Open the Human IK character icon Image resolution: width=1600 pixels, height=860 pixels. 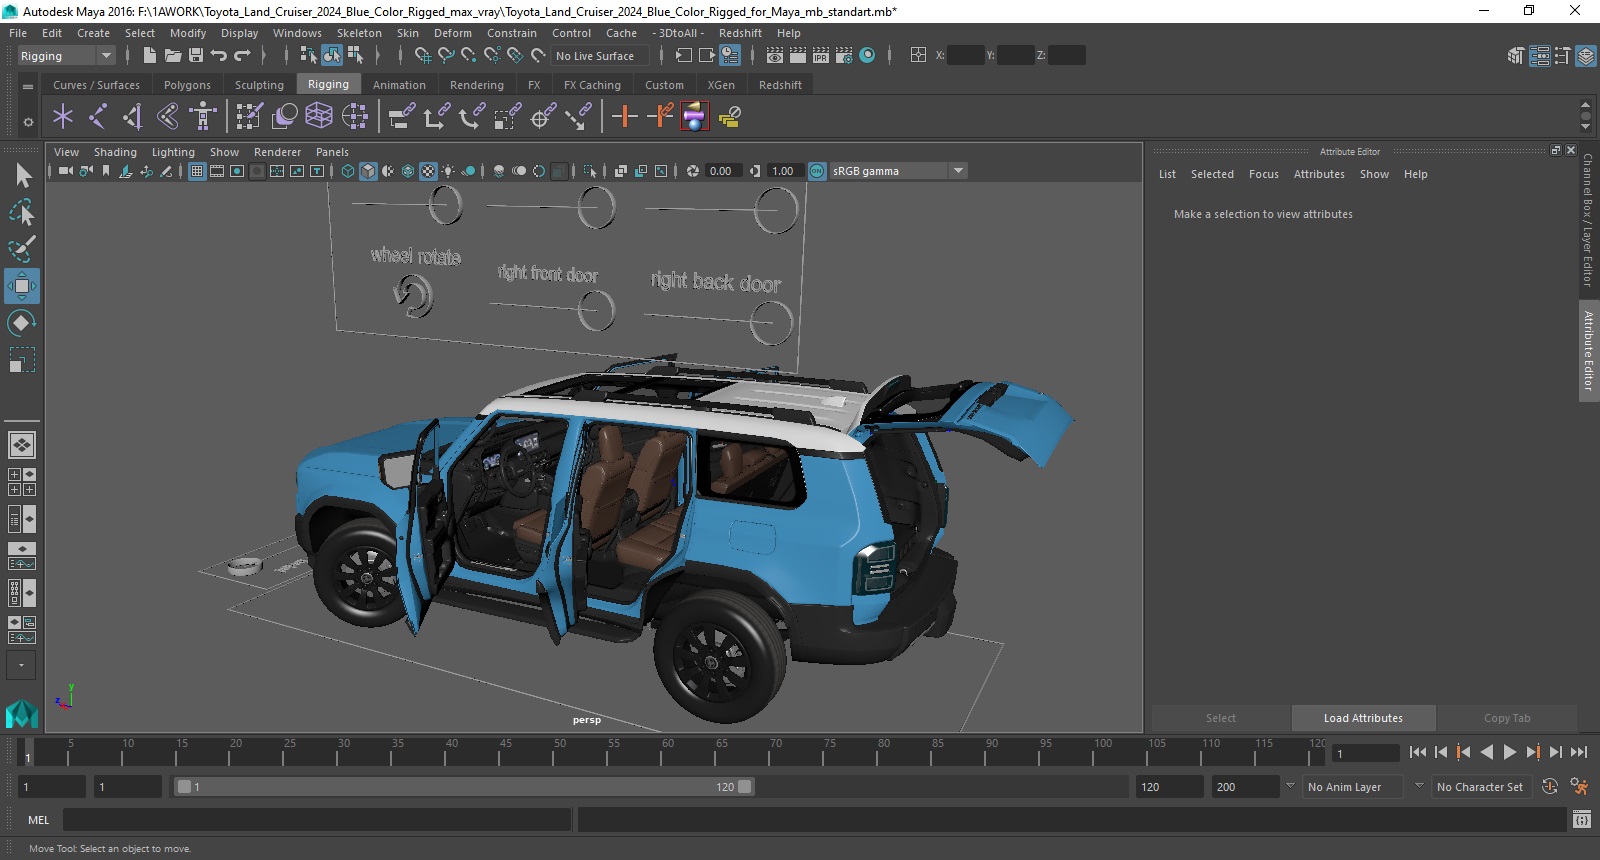click(203, 117)
